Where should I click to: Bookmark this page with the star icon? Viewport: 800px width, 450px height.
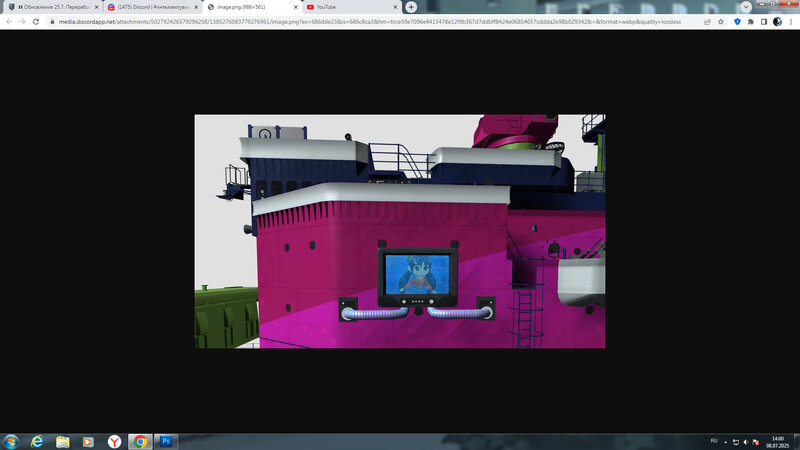click(721, 22)
